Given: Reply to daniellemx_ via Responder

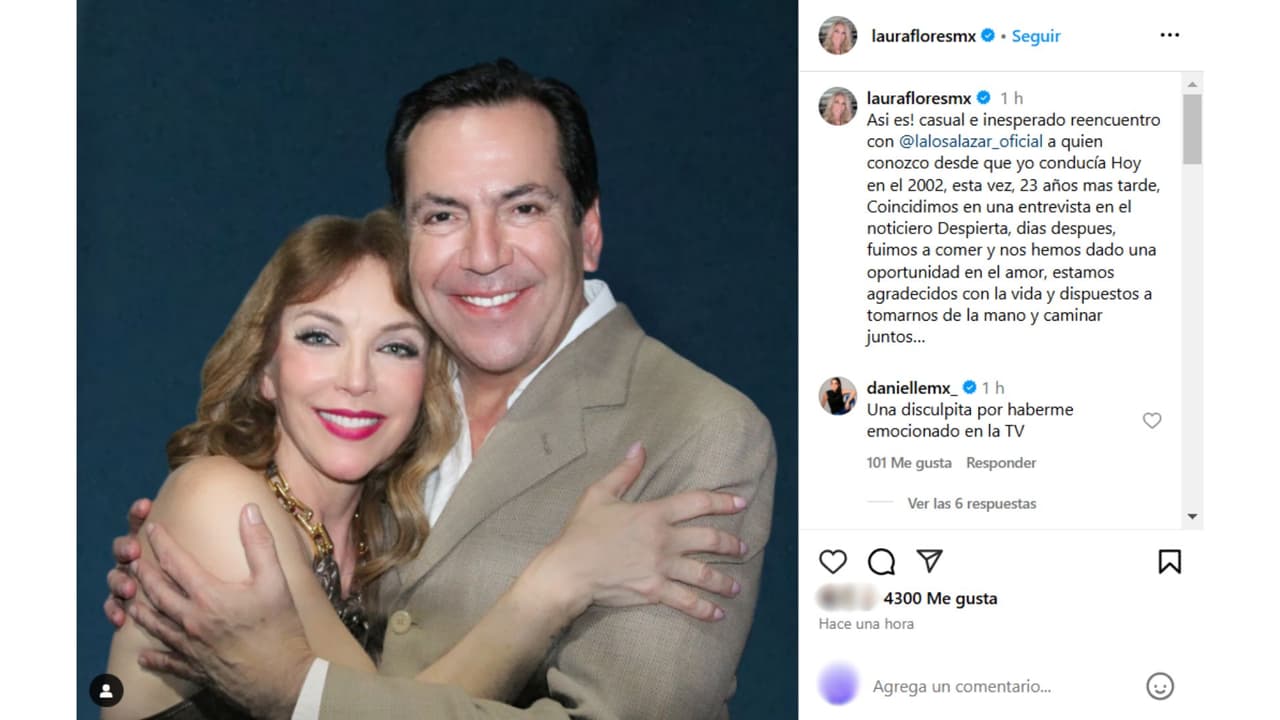Looking at the screenshot, I should point(1000,462).
